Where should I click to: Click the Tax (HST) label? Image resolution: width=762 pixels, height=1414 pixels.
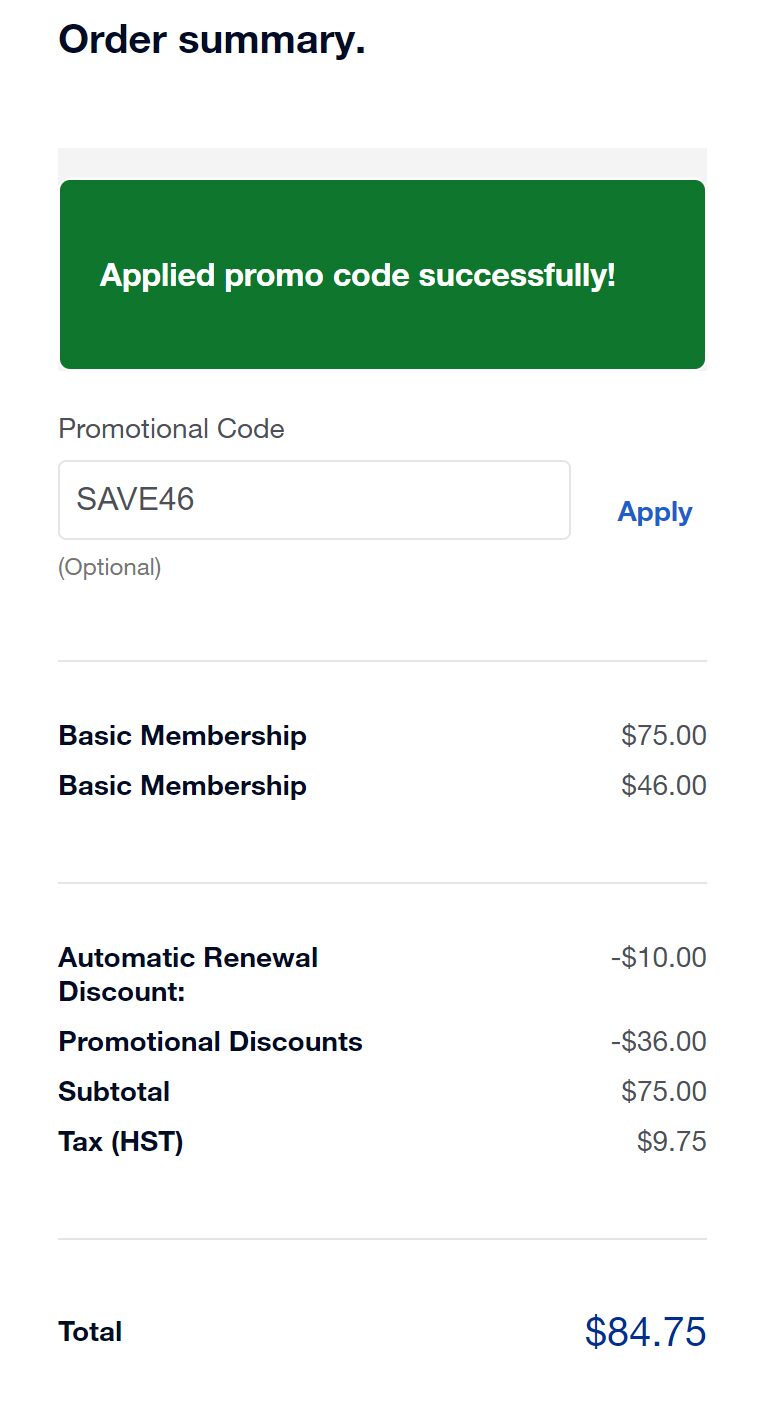(120, 1141)
